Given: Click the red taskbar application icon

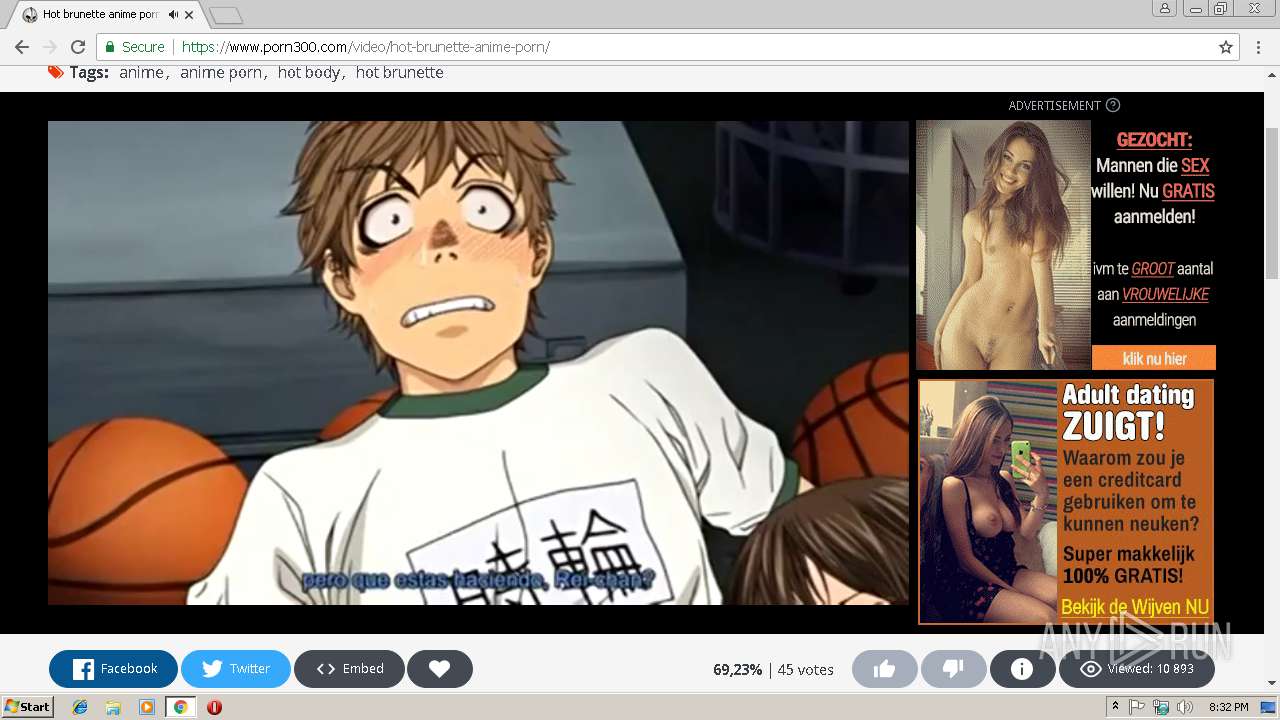Looking at the screenshot, I should (214, 707).
